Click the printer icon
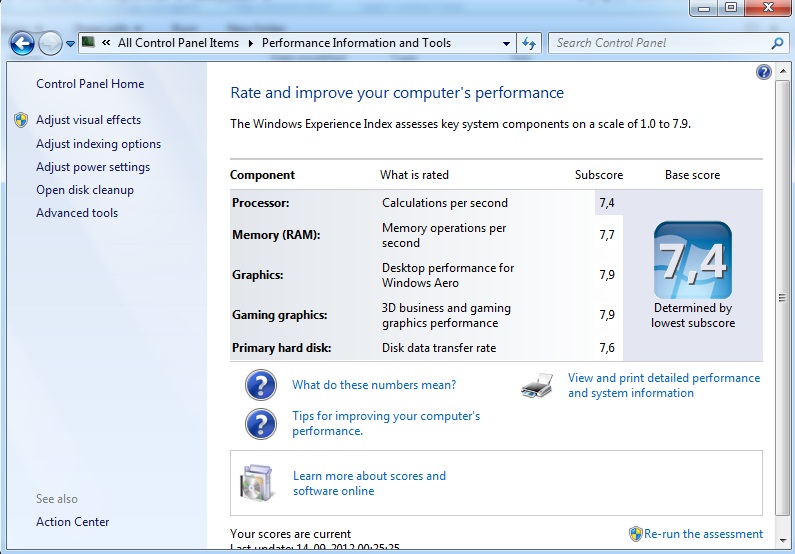The height and width of the screenshot is (554, 795). point(537,386)
